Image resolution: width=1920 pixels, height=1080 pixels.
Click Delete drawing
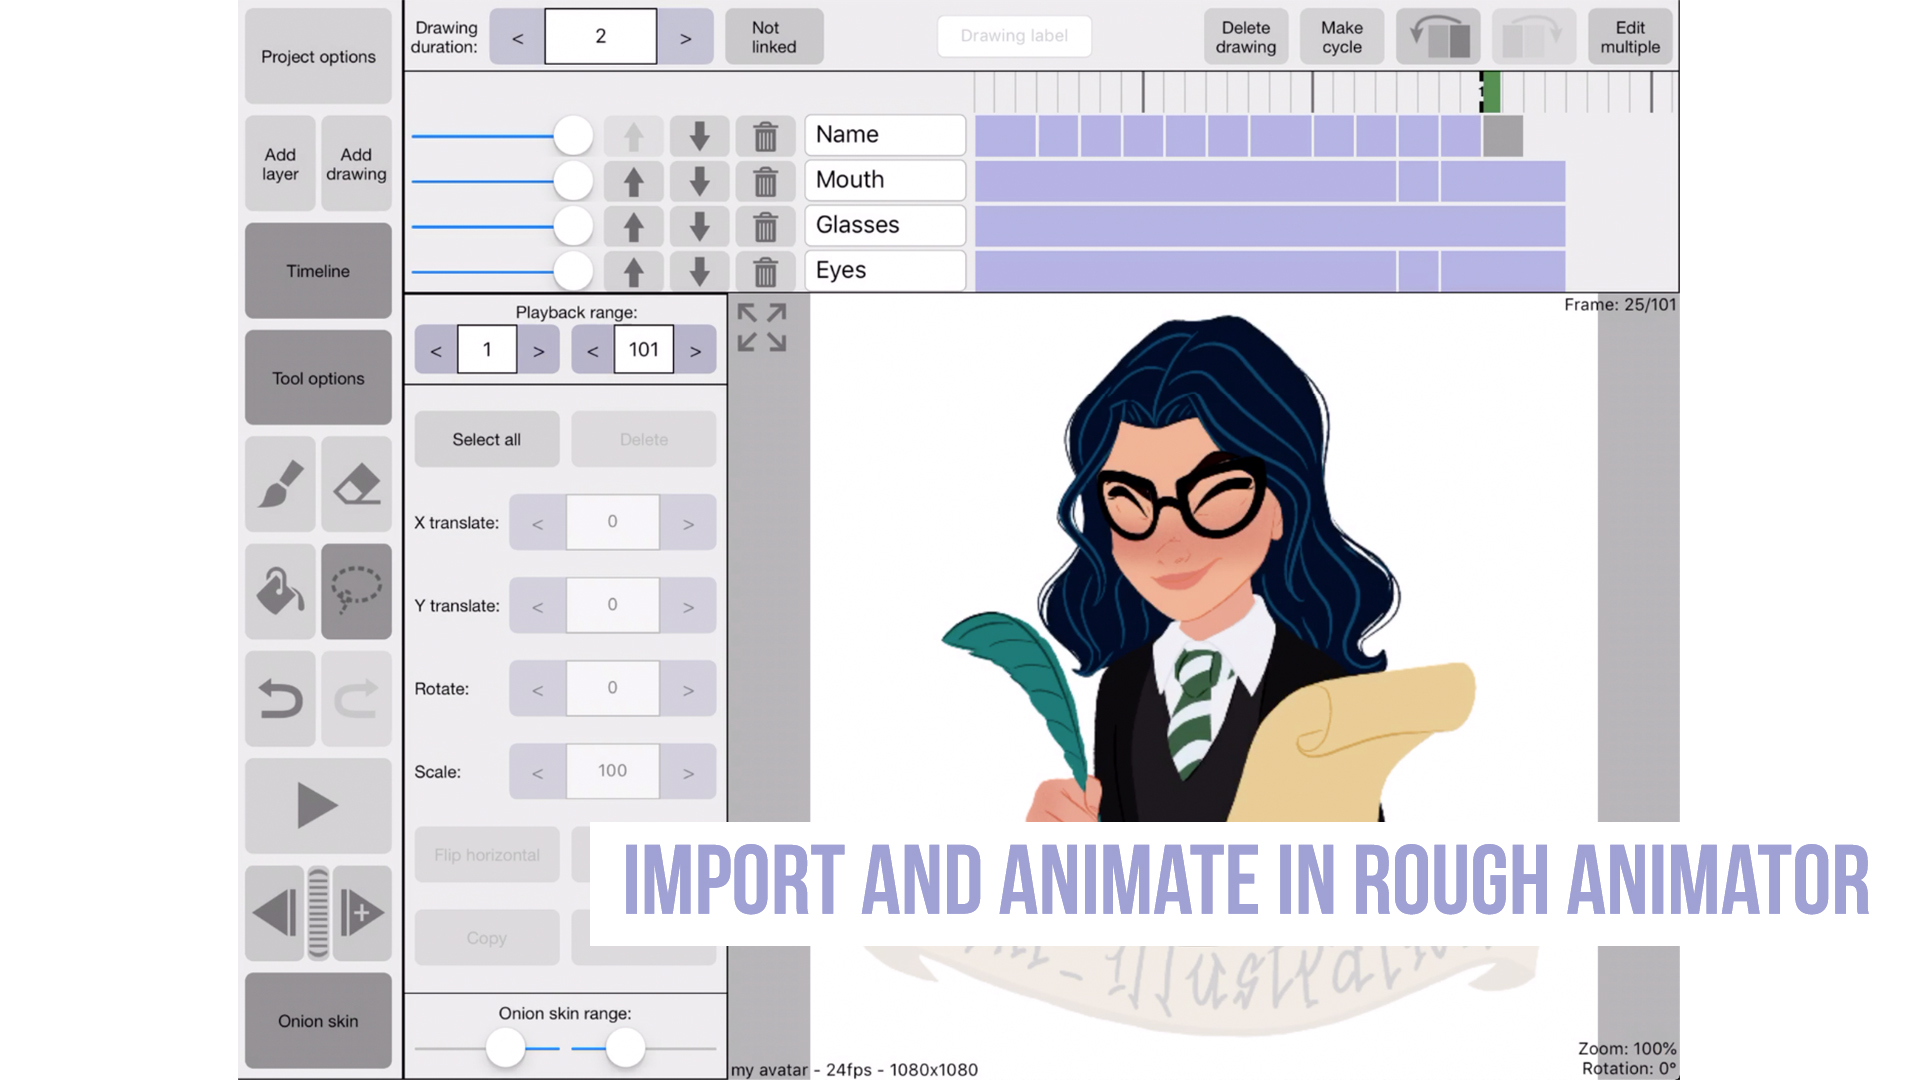[x=1246, y=37]
